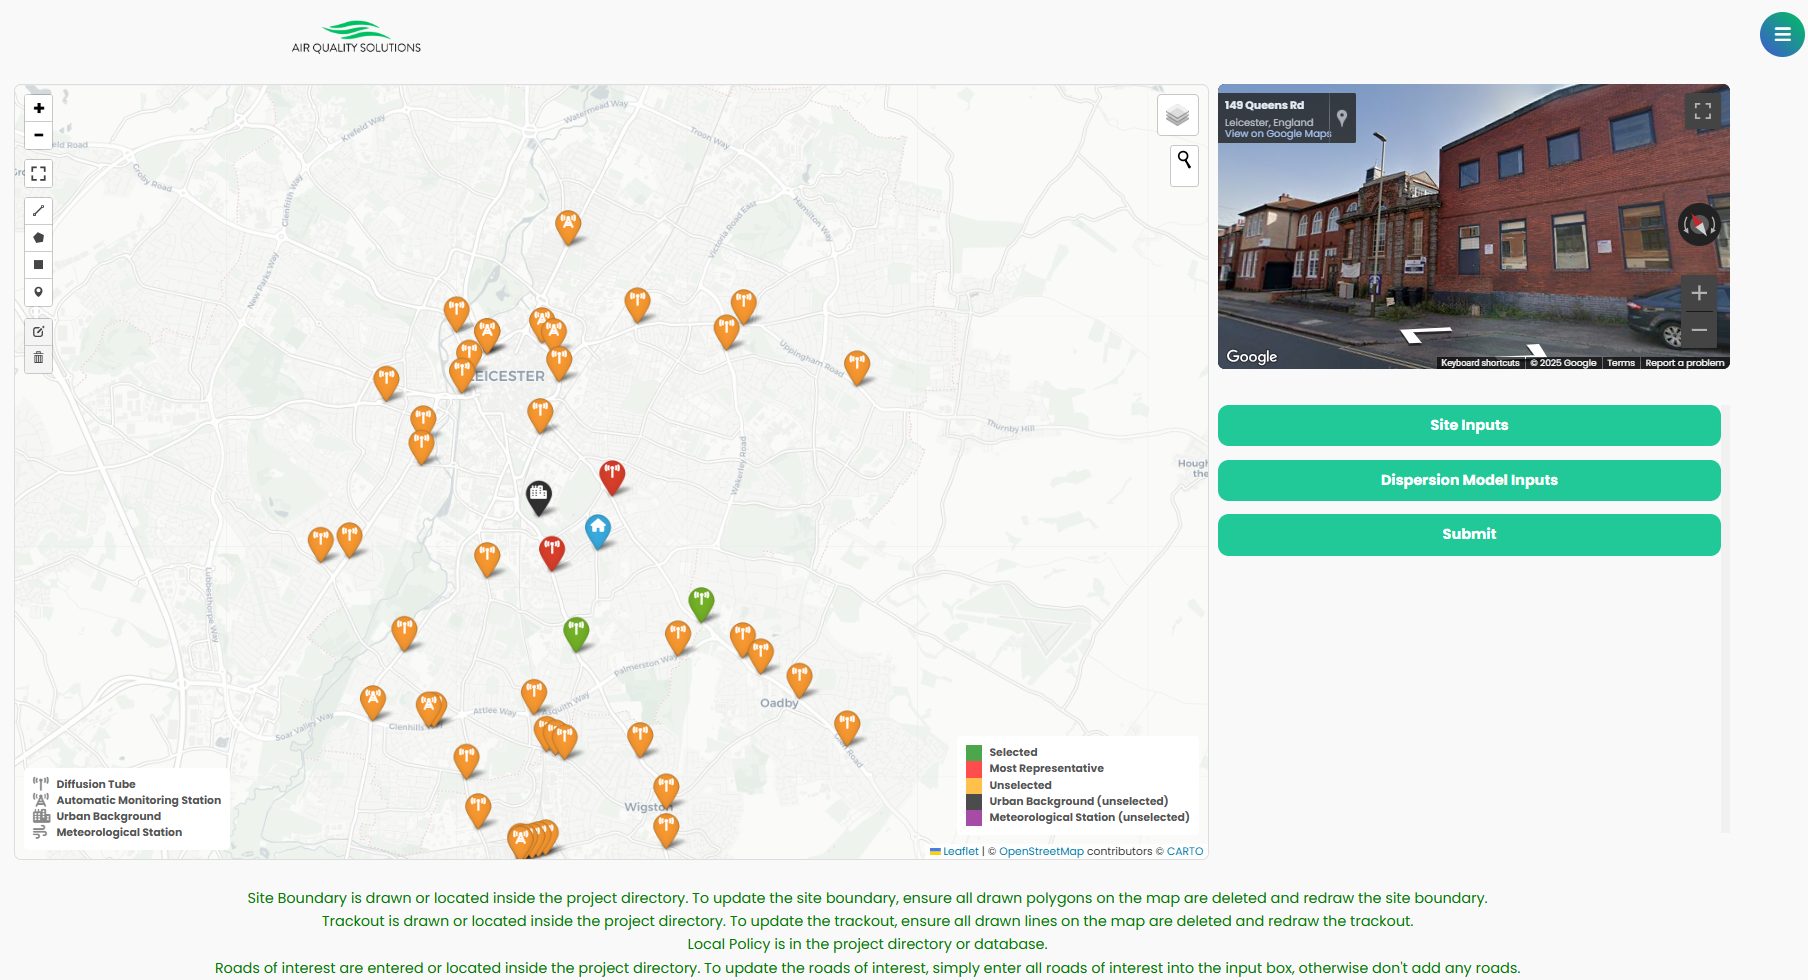
Task: Select the draw rectangle tool
Action: point(39,265)
